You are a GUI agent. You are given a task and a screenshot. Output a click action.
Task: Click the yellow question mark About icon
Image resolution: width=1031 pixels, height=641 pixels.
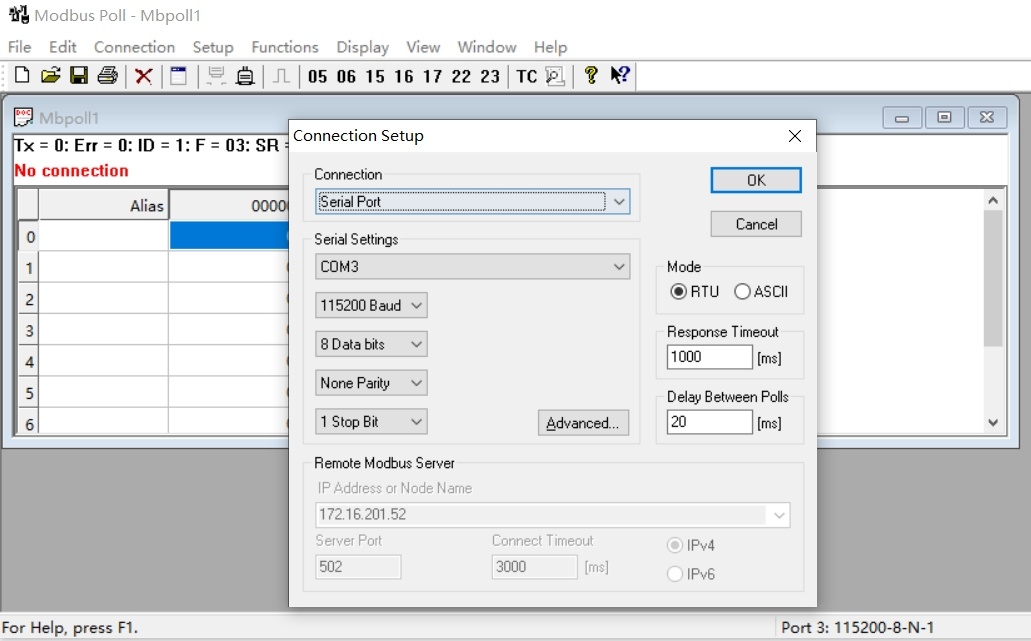(x=591, y=76)
